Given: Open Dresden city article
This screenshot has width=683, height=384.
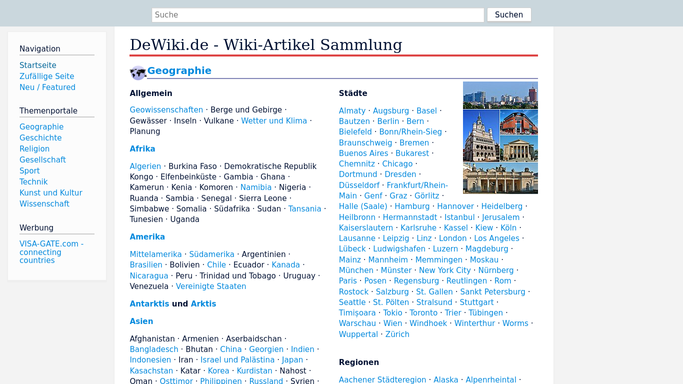Looking at the screenshot, I should pyautogui.click(x=400, y=174).
